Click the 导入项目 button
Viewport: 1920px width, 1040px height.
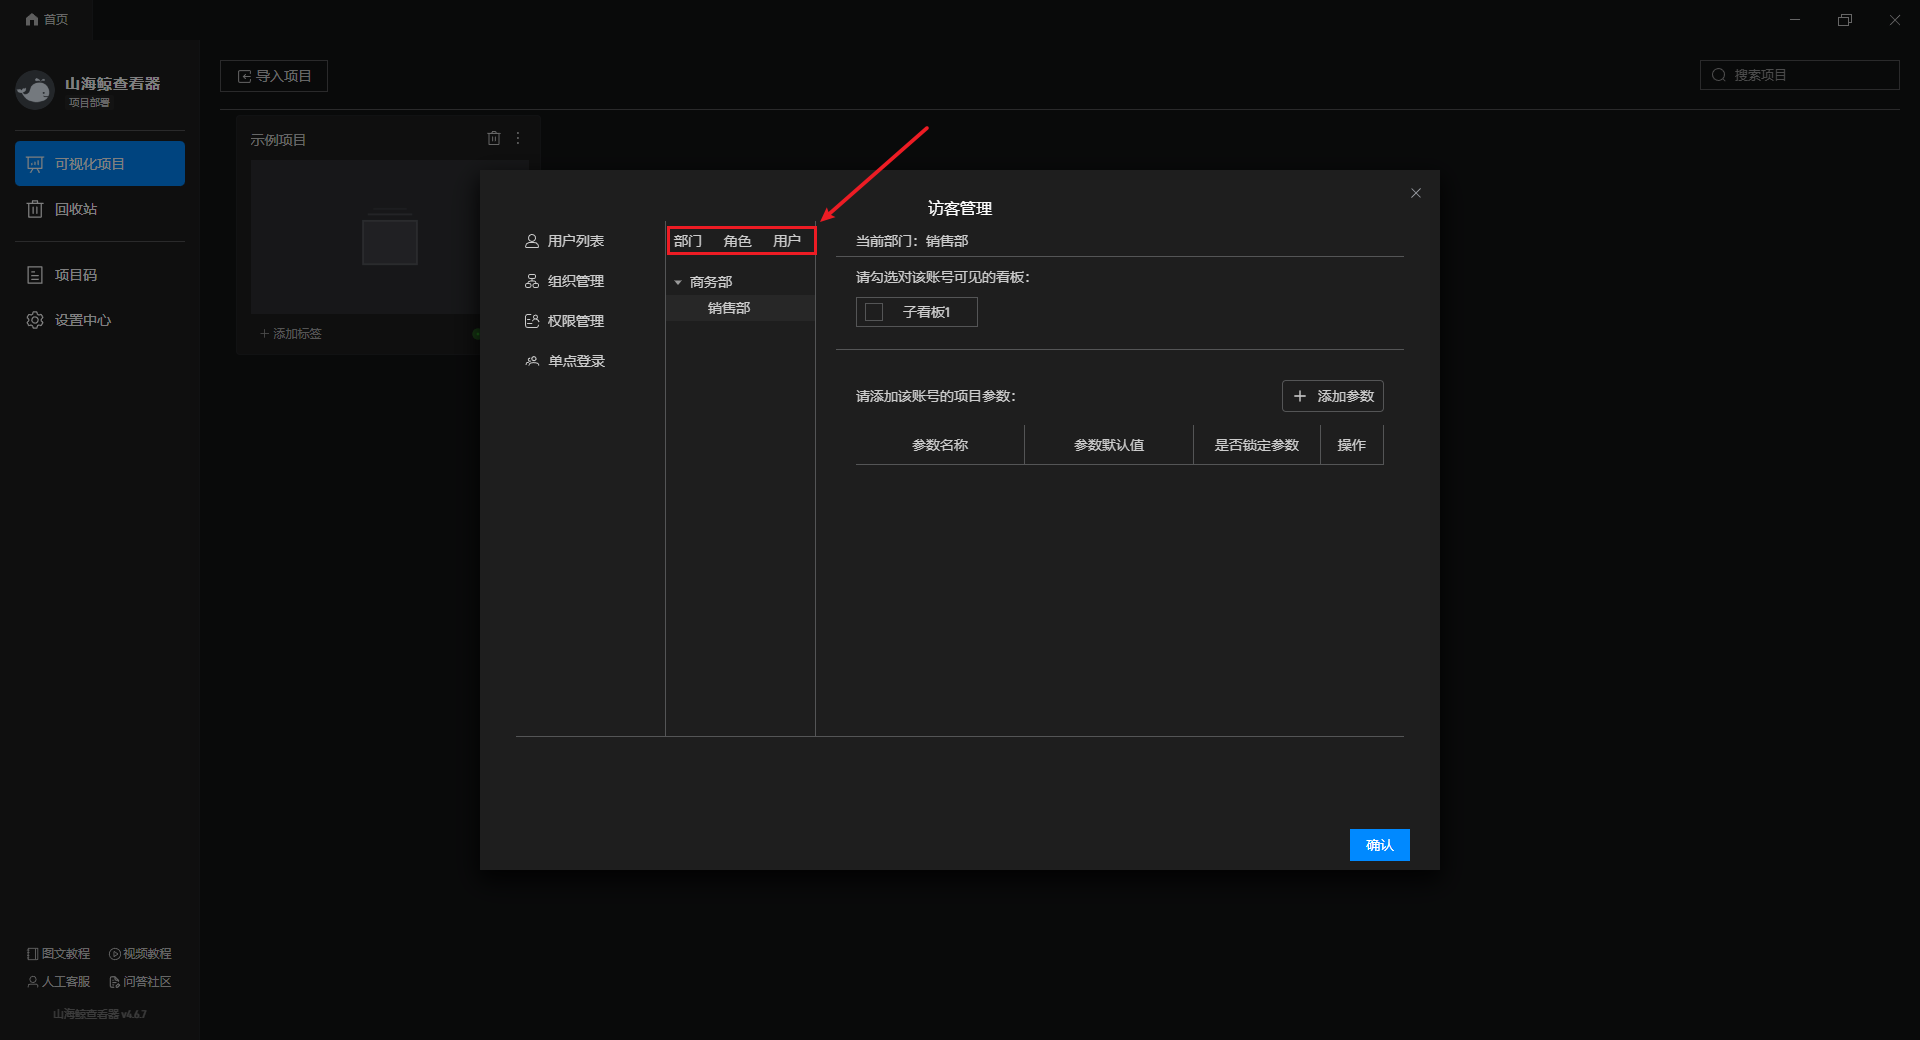pyautogui.click(x=274, y=76)
